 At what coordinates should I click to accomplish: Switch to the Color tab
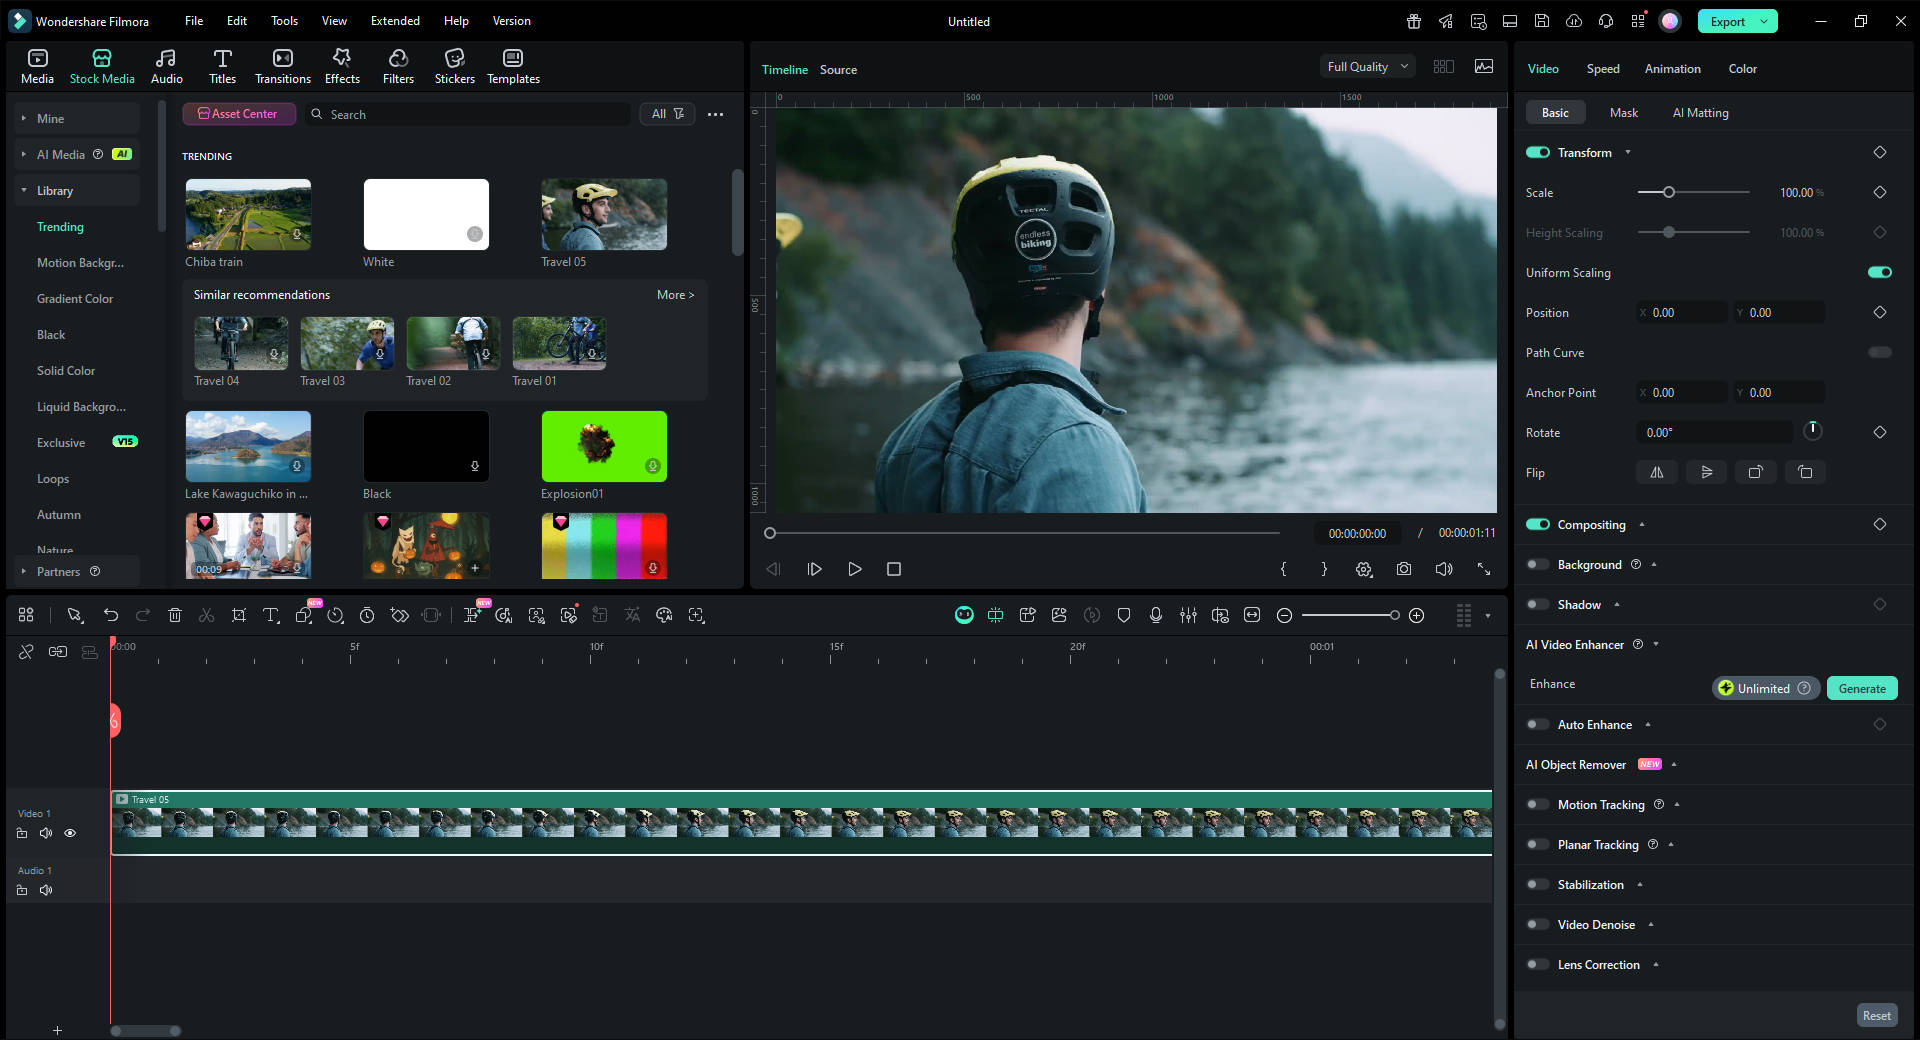(x=1742, y=68)
